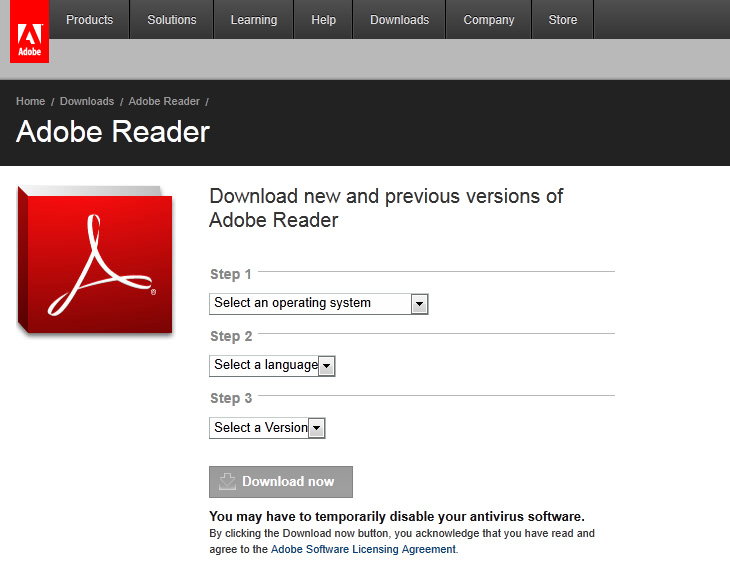Open the Products menu
730x571 pixels.
click(90, 20)
